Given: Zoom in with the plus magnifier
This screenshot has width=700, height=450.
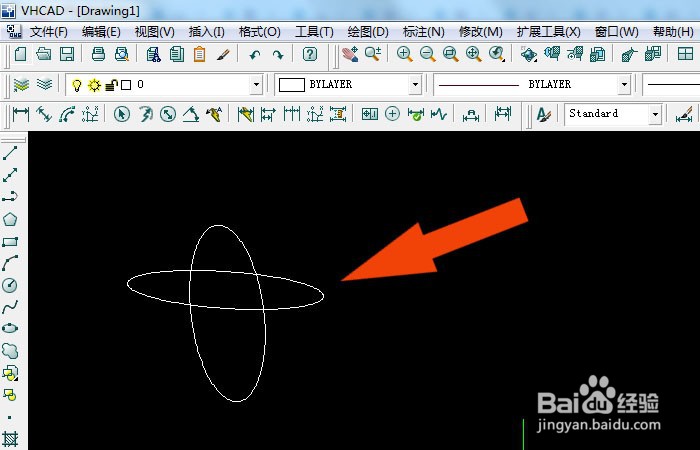Looking at the screenshot, I should pyautogui.click(x=404, y=54).
